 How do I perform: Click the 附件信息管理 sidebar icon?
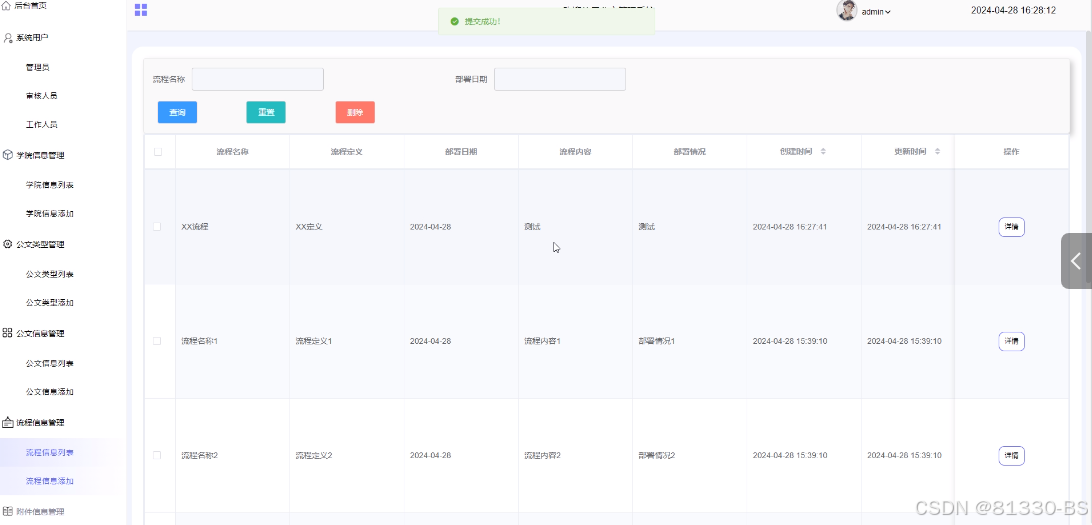tap(8, 511)
